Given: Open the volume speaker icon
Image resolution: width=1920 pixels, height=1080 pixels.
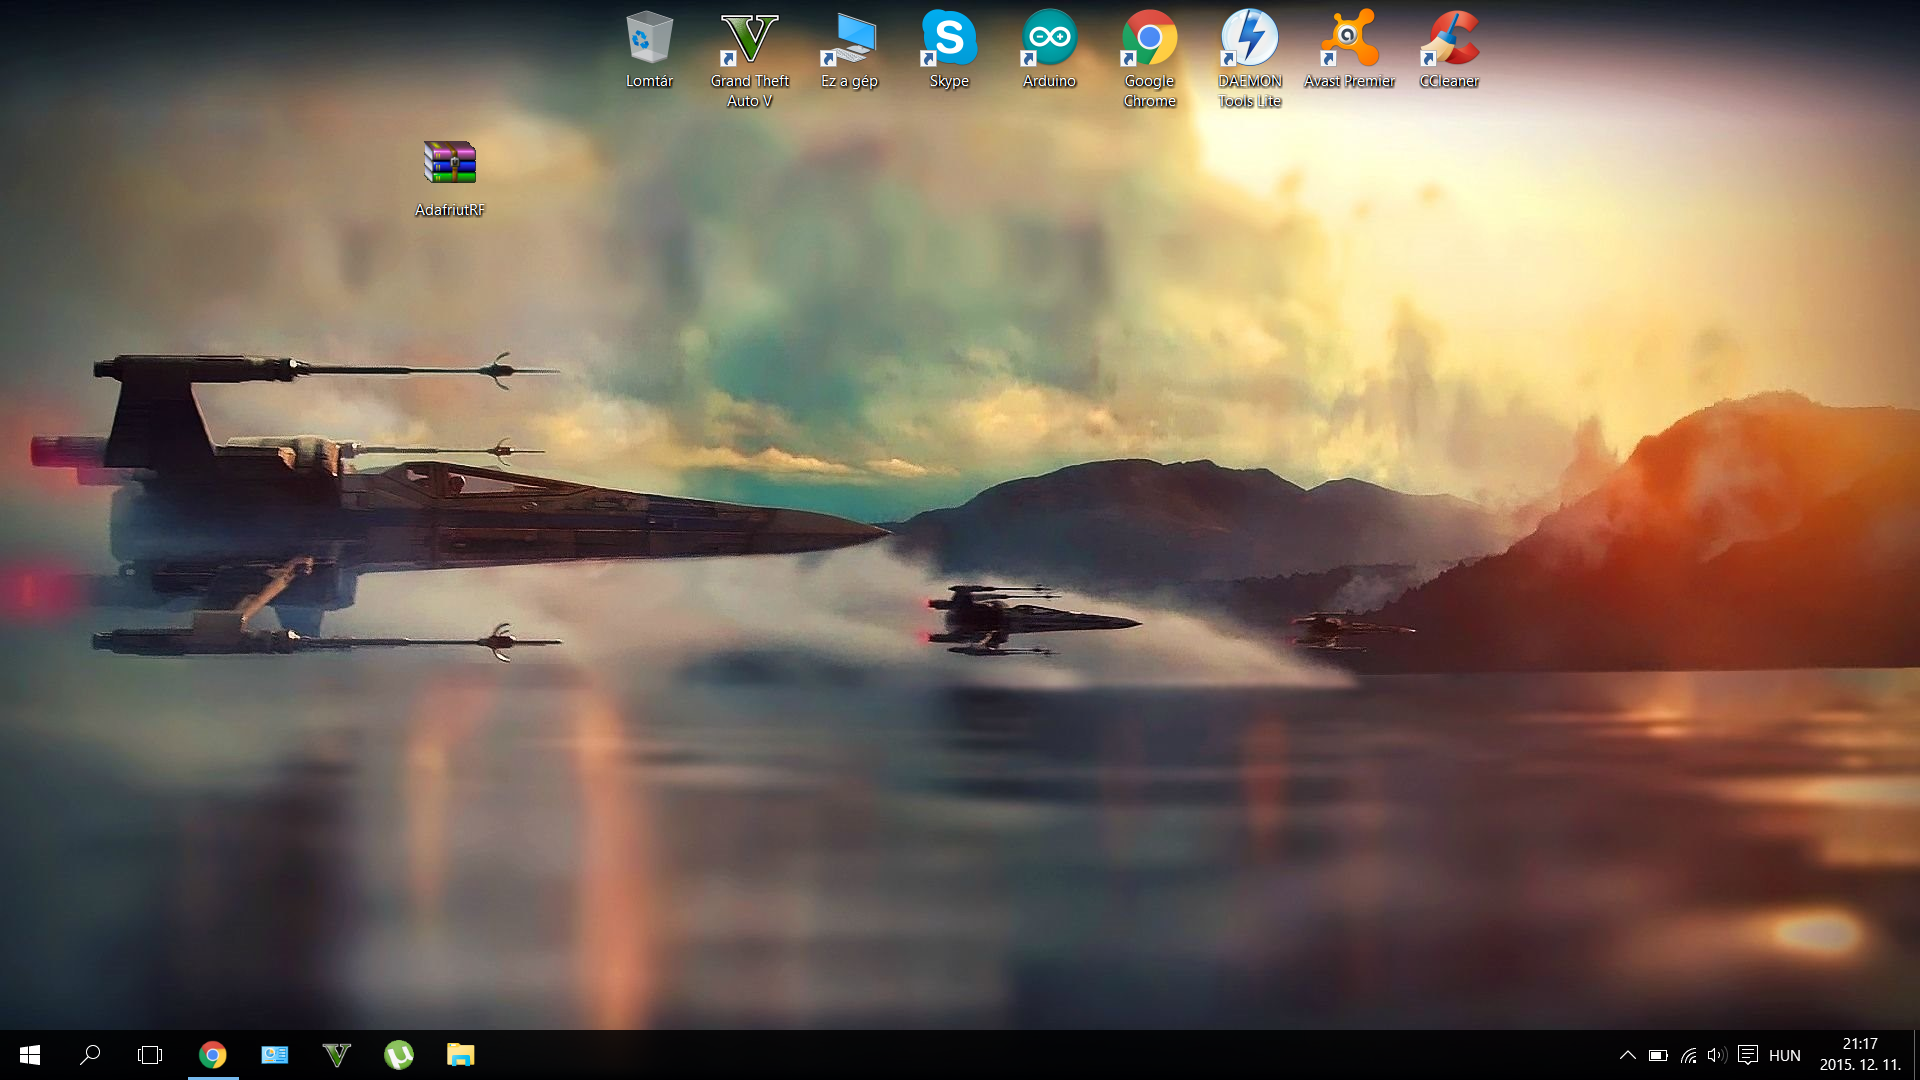Looking at the screenshot, I should point(1717,1055).
